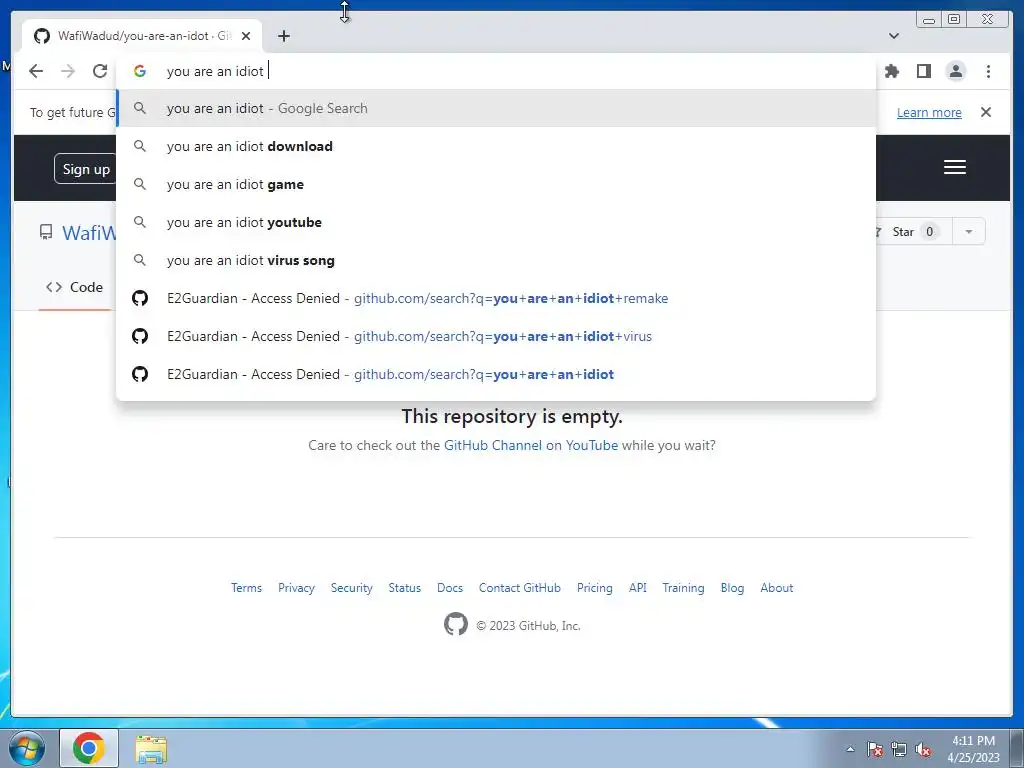Open the Pricing footer link
This screenshot has height=768, width=1024.
coord(595,588)
